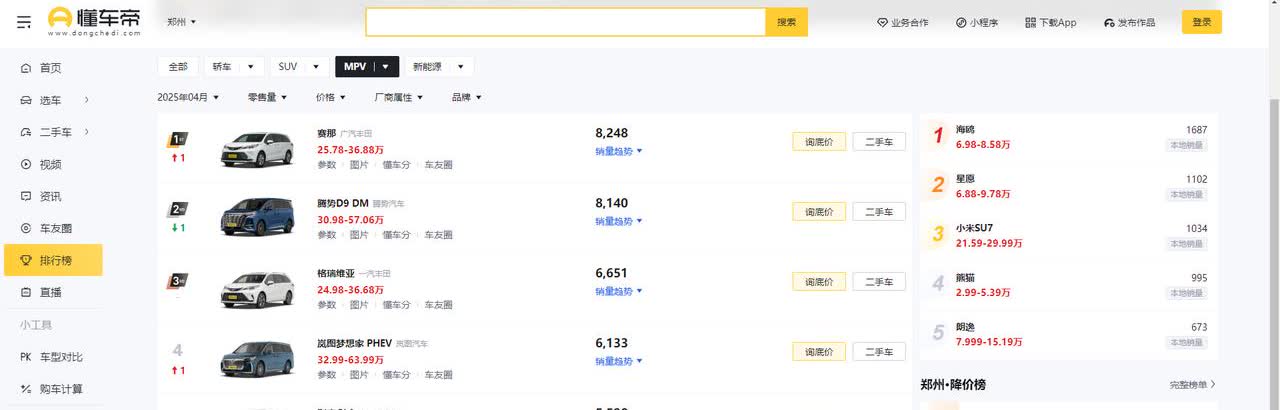Select the MPV category tab
The image size is (1280, 410).
[355, 67]
